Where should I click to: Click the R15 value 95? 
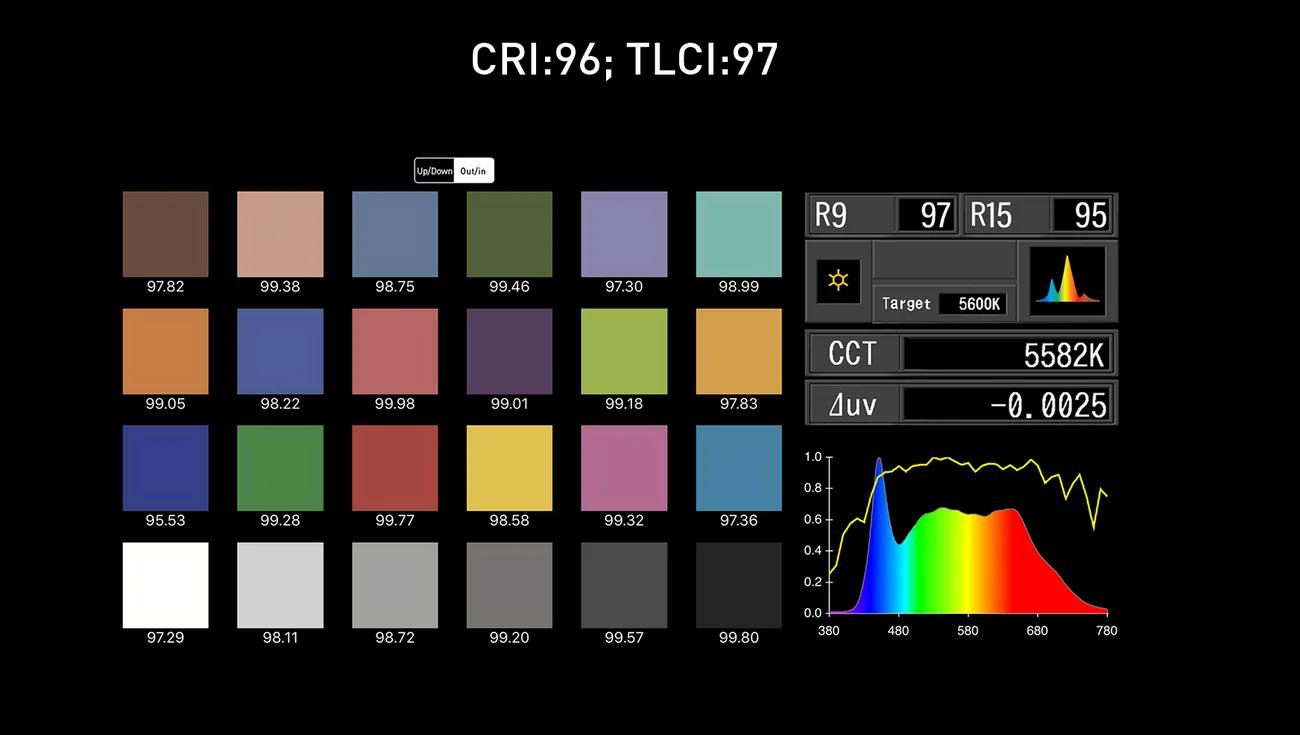1080,215
